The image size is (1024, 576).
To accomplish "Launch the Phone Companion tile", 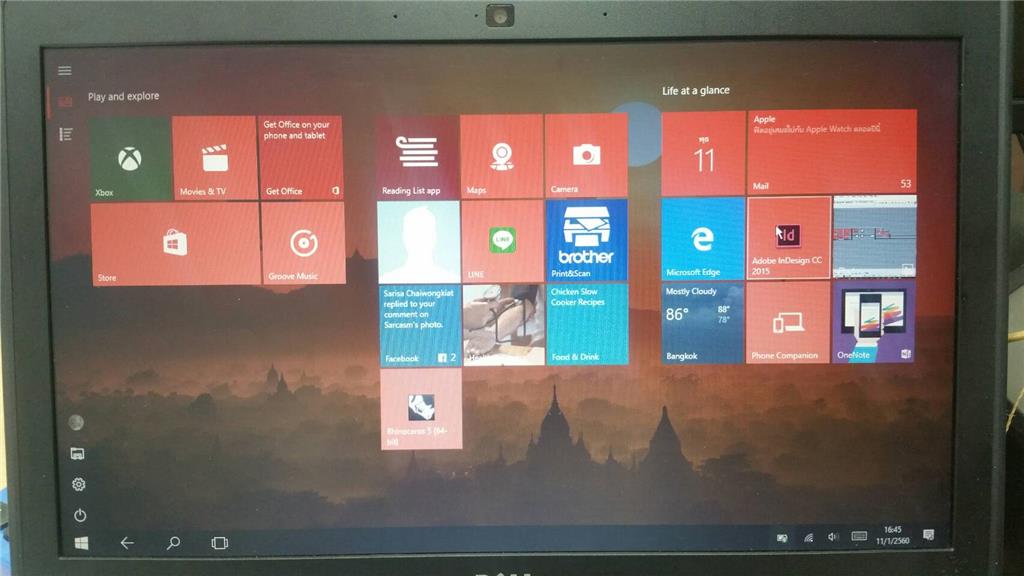I will point(788,322).
